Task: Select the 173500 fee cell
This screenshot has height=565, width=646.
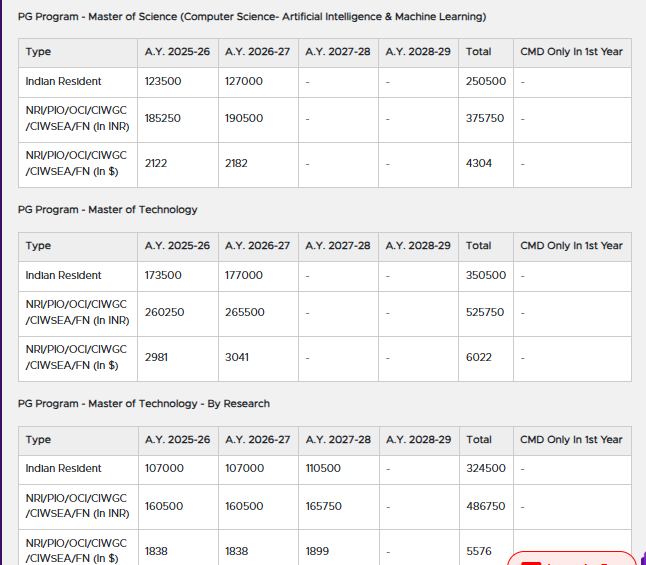Action: pyautogui.click(x=163, y=275)
